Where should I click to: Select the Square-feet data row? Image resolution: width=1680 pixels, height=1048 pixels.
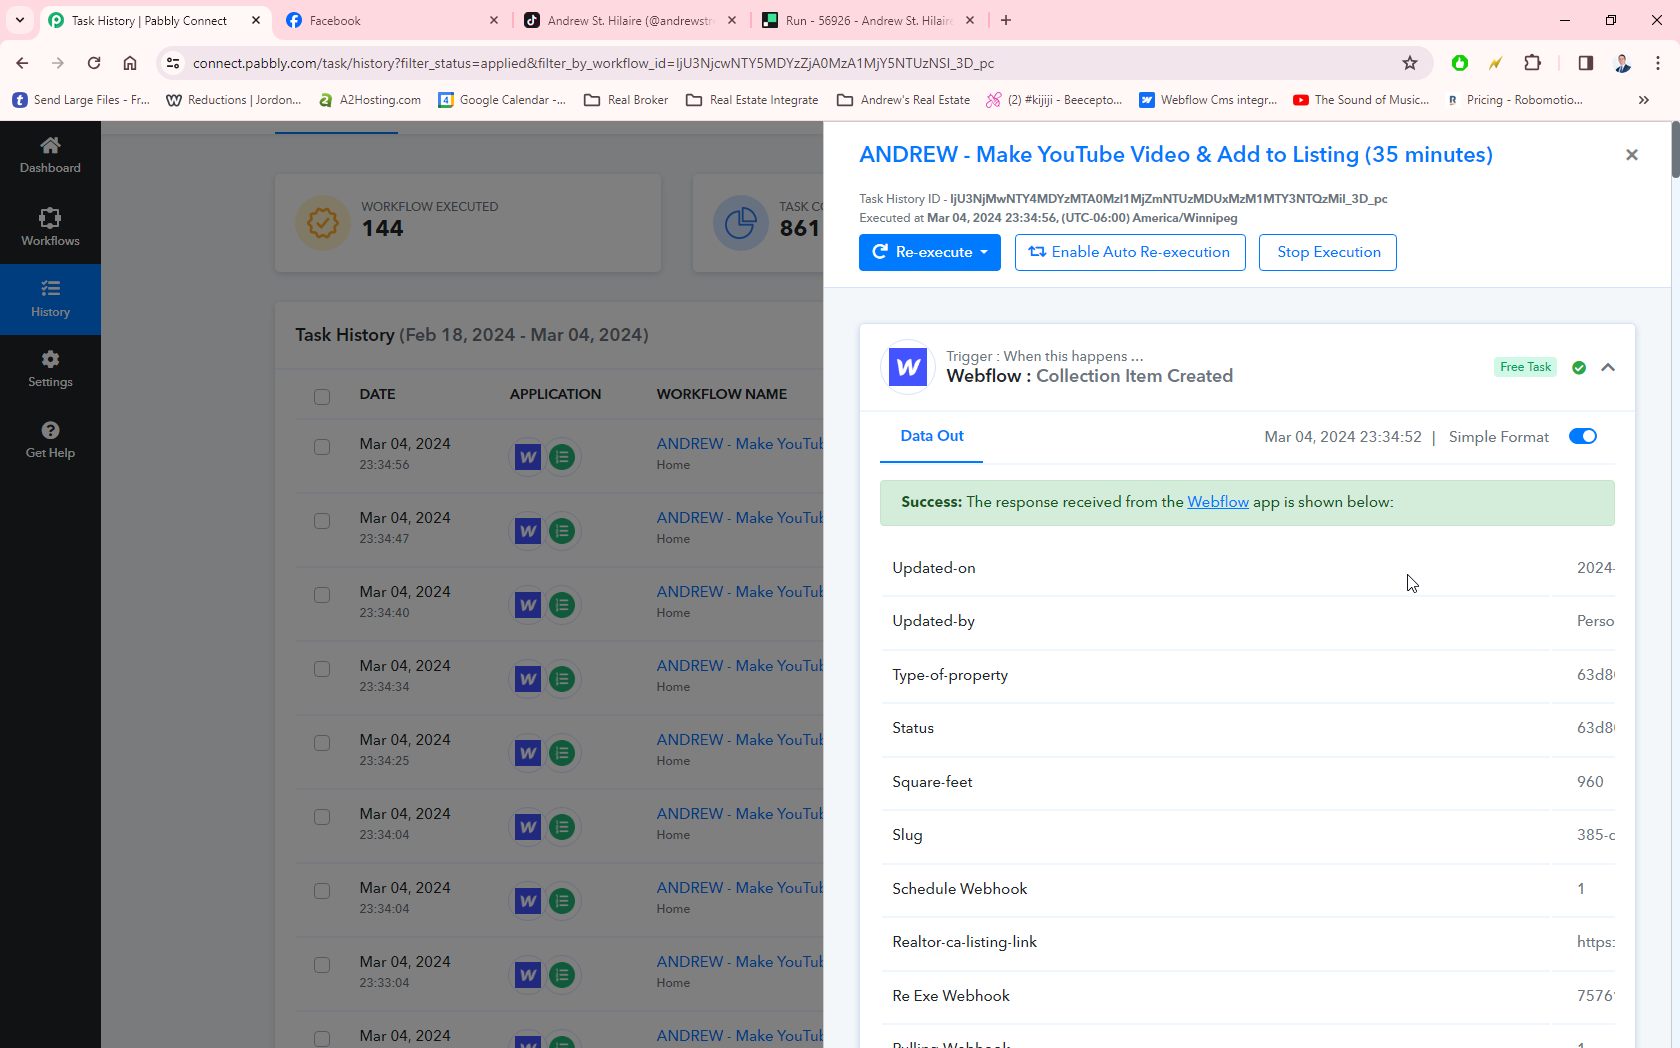pyautogui.click(x=1247, y=782)
